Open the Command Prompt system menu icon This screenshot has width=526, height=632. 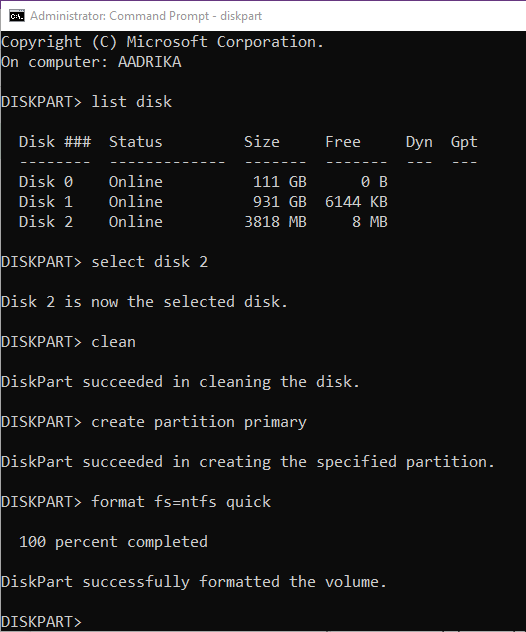(x=17, y=16)
